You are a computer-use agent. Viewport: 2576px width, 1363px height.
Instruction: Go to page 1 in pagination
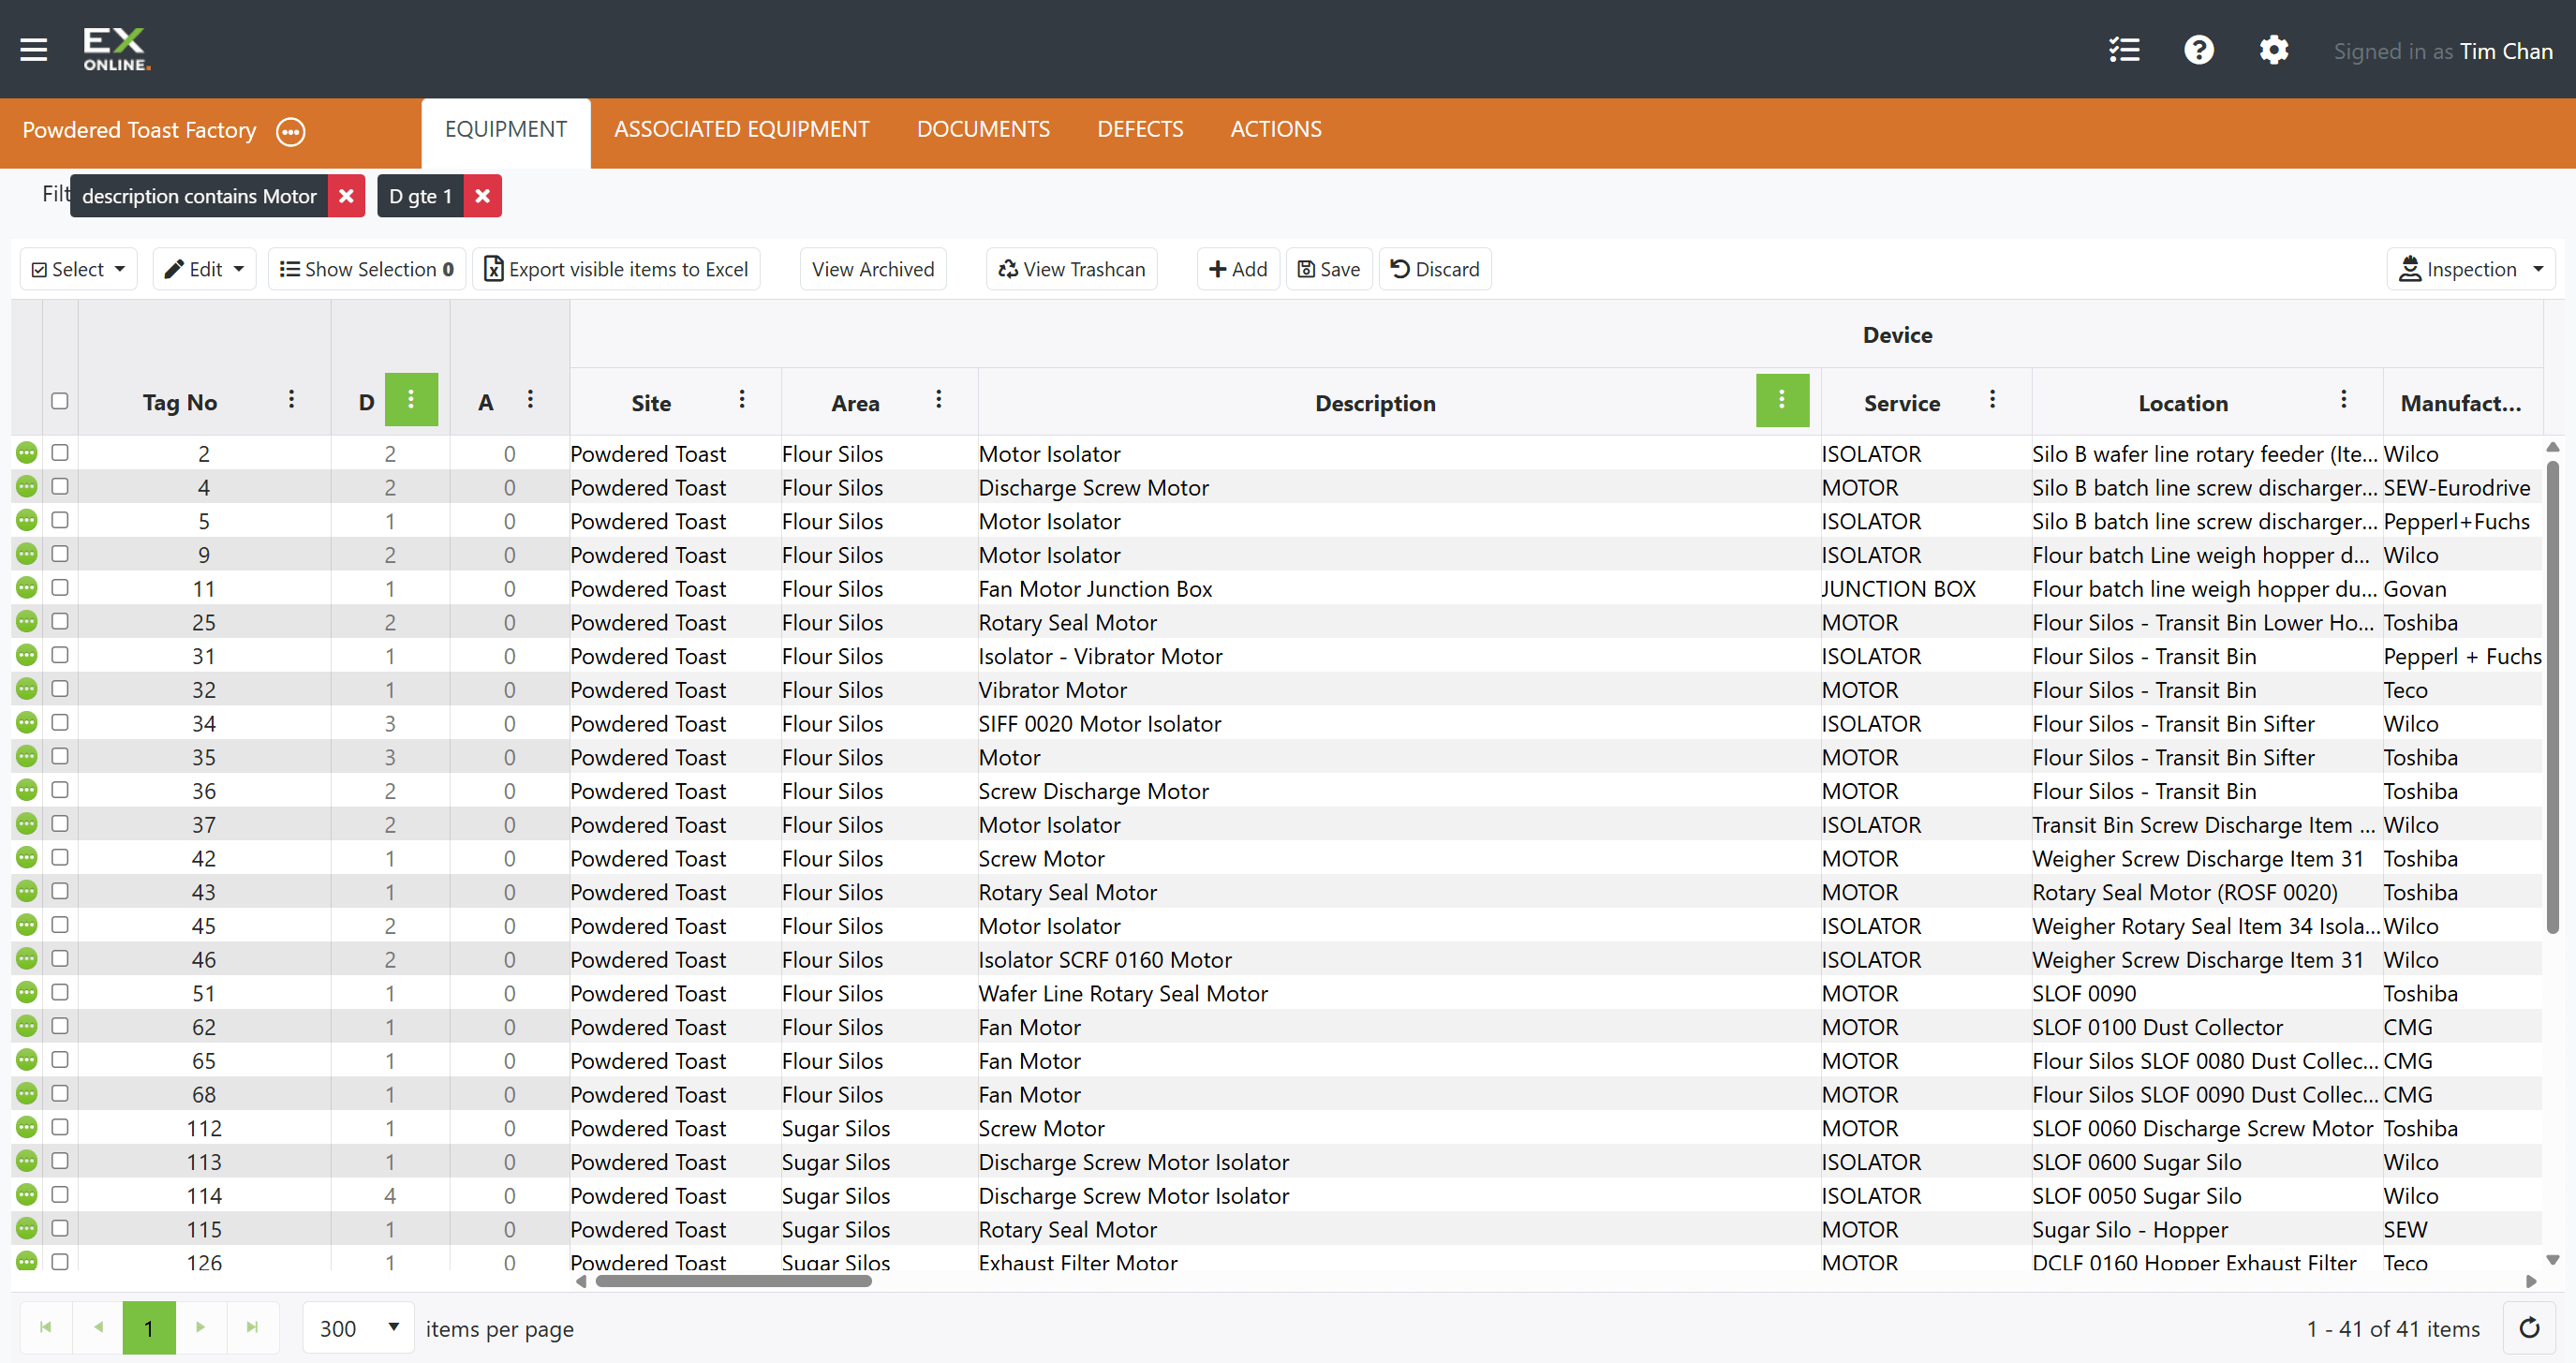pos(149,1328)
